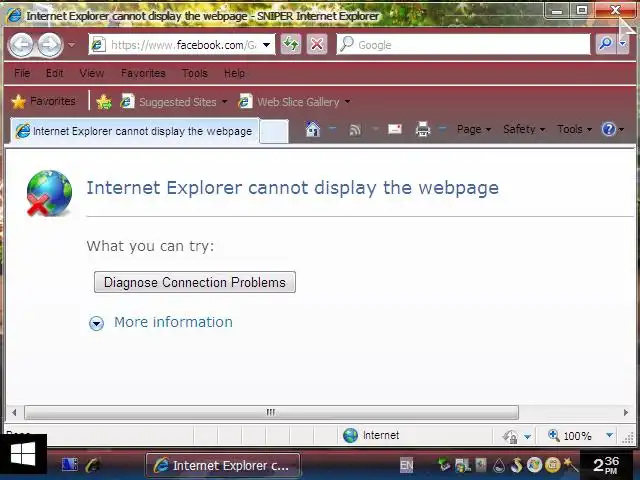
Task: Click the Internet zone globe in status bar
Action: point(350,436)
